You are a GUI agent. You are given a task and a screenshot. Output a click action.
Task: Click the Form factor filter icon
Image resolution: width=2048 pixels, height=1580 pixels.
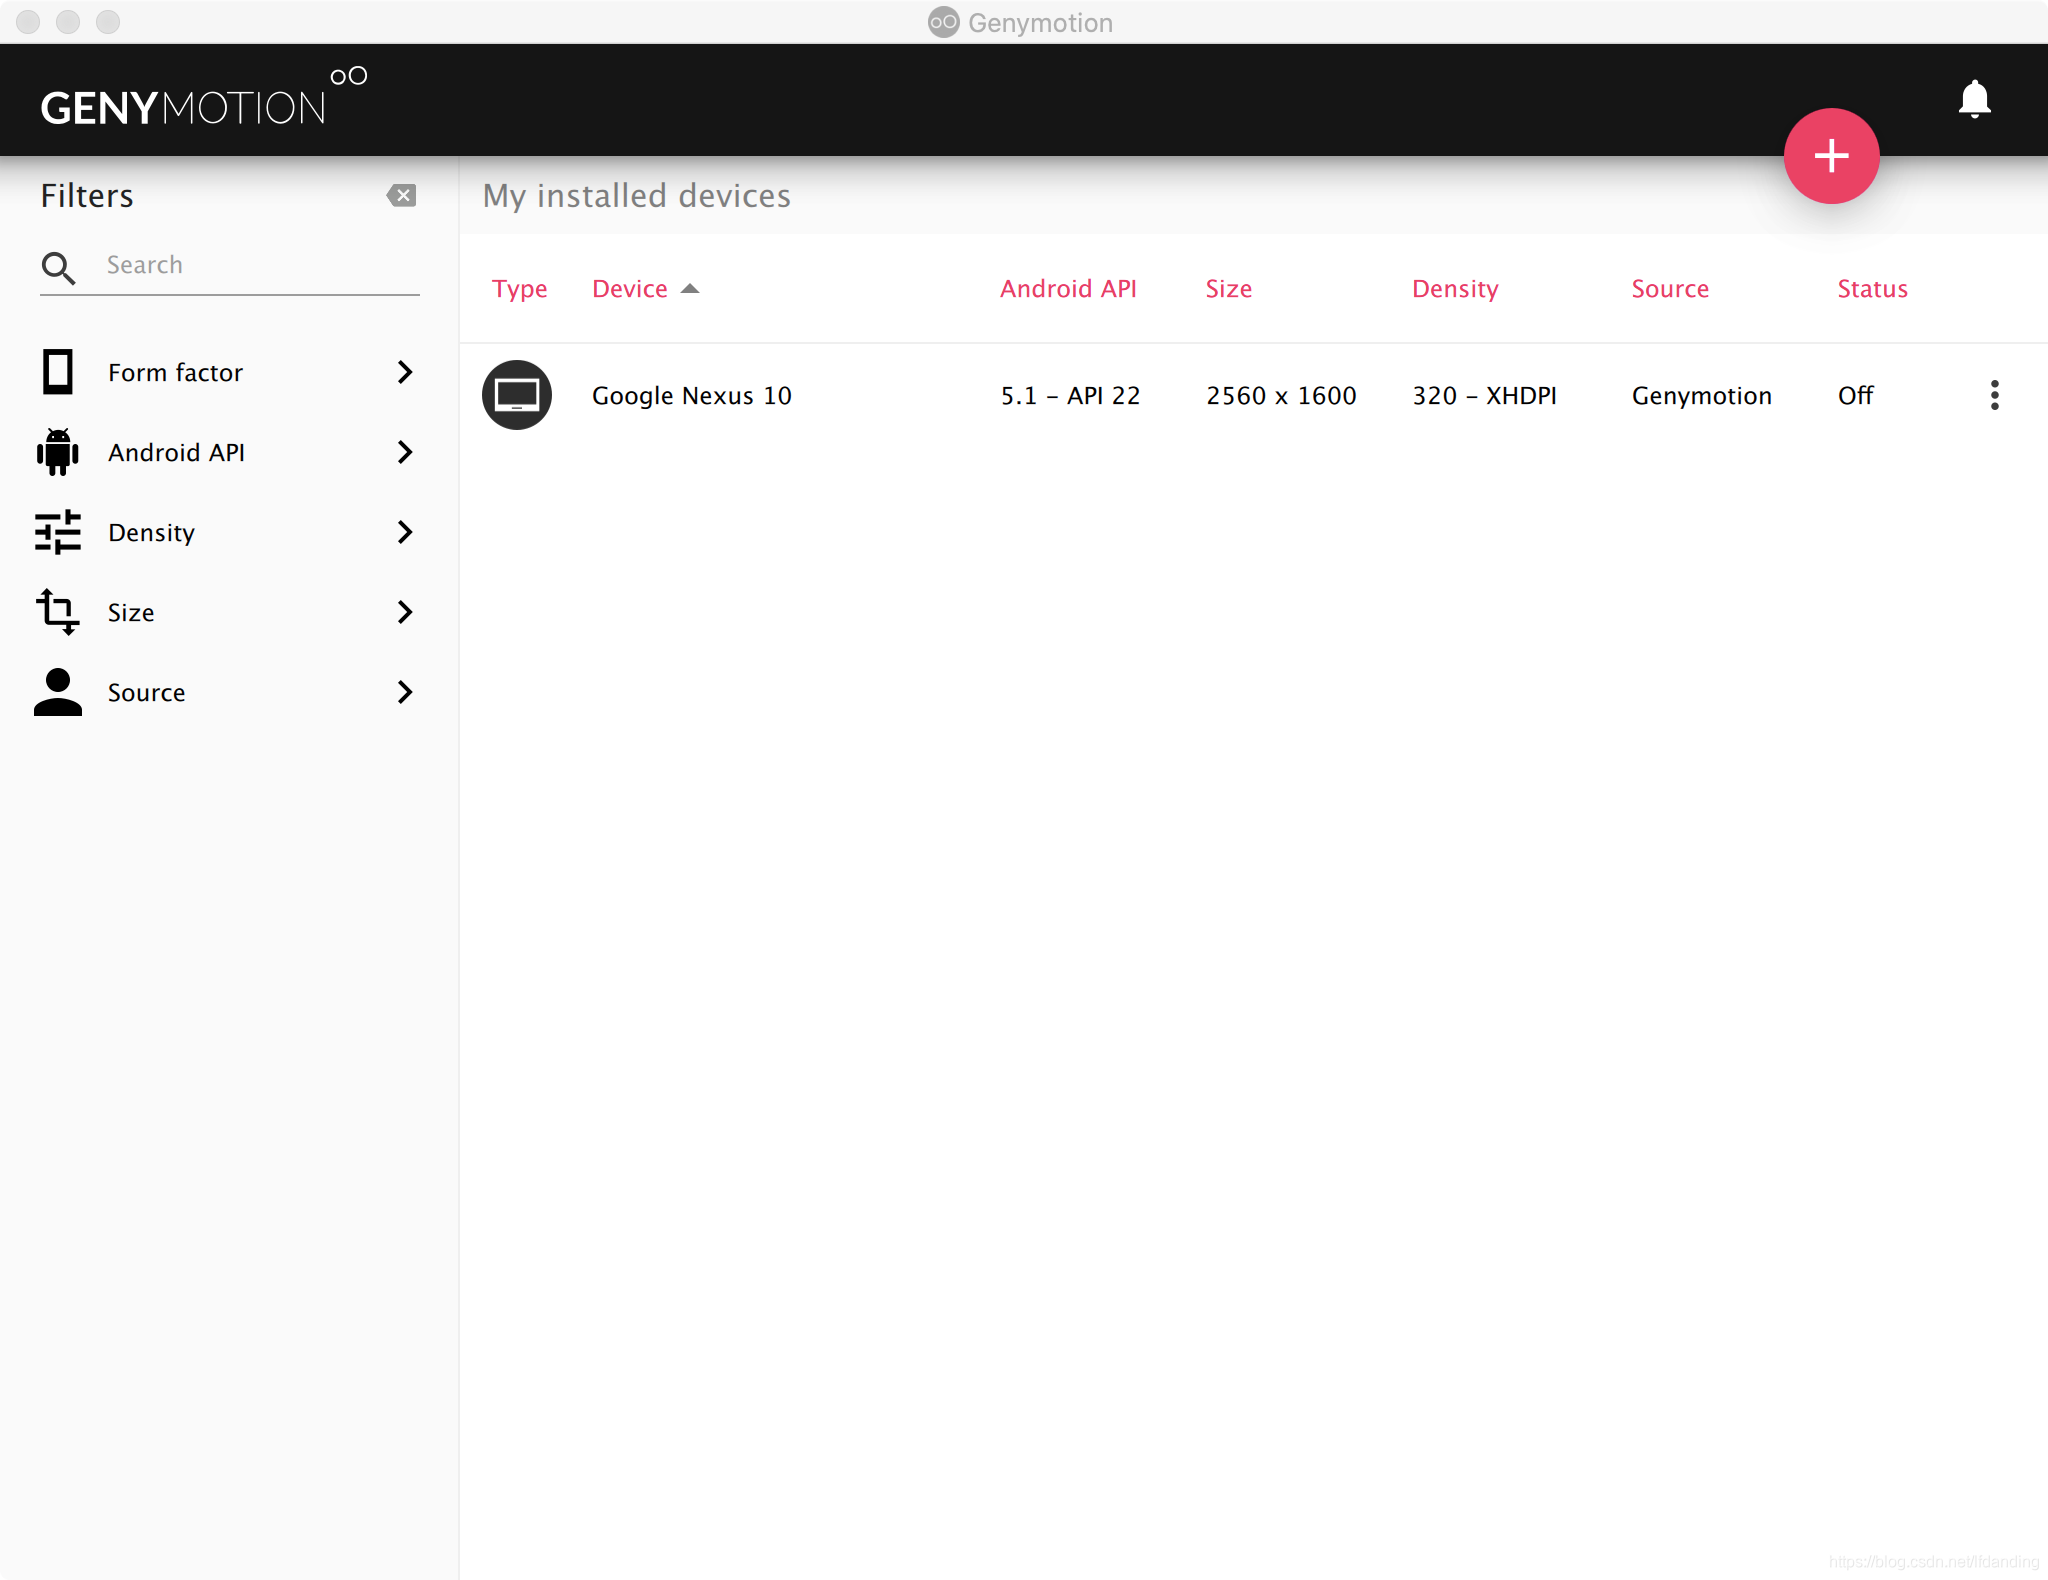point(57,372)
